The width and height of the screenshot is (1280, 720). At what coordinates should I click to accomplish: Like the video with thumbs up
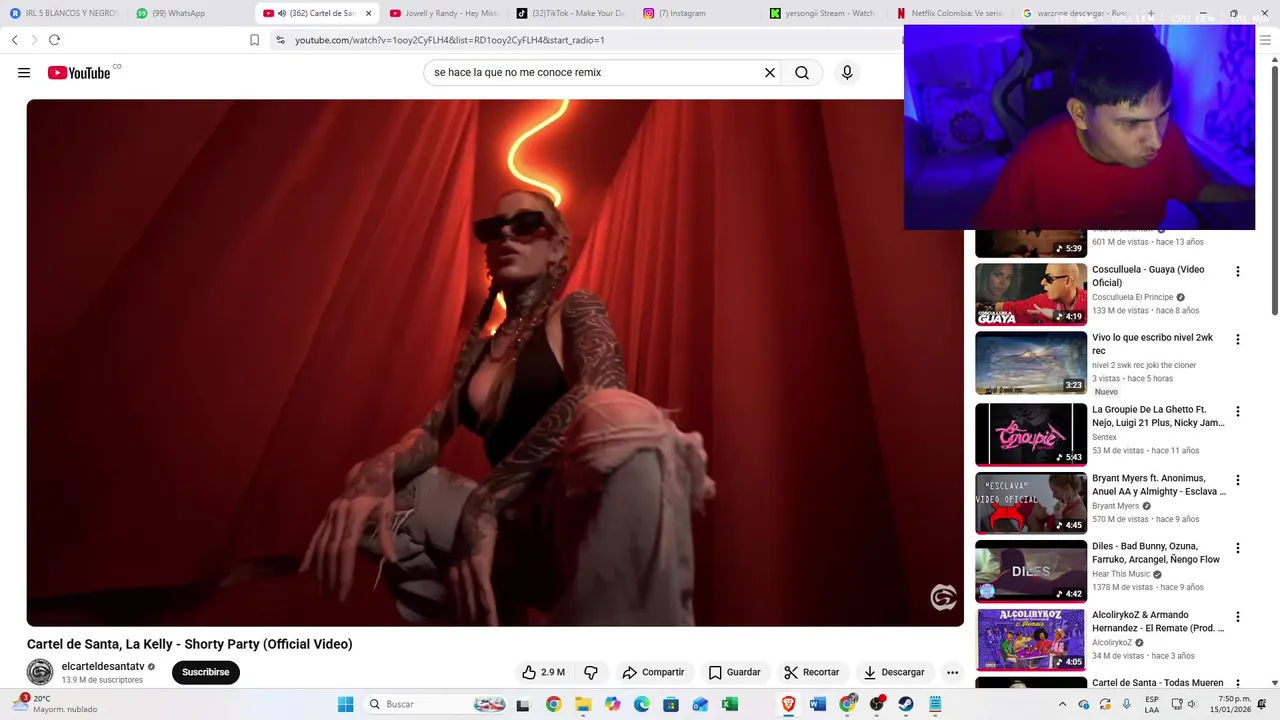(x=543, y=672)
